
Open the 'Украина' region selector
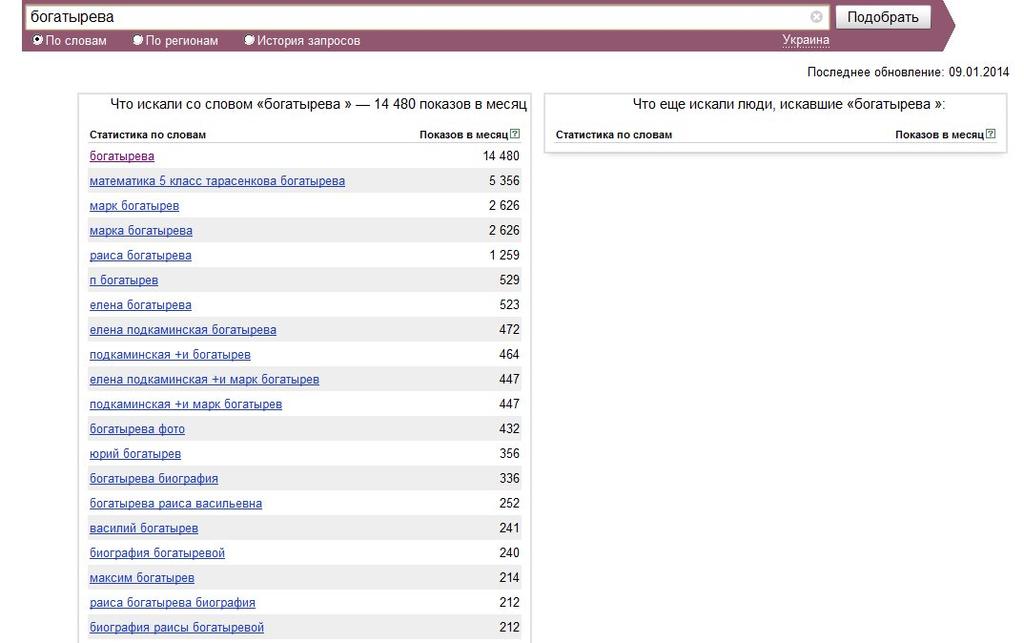point(806,40)
